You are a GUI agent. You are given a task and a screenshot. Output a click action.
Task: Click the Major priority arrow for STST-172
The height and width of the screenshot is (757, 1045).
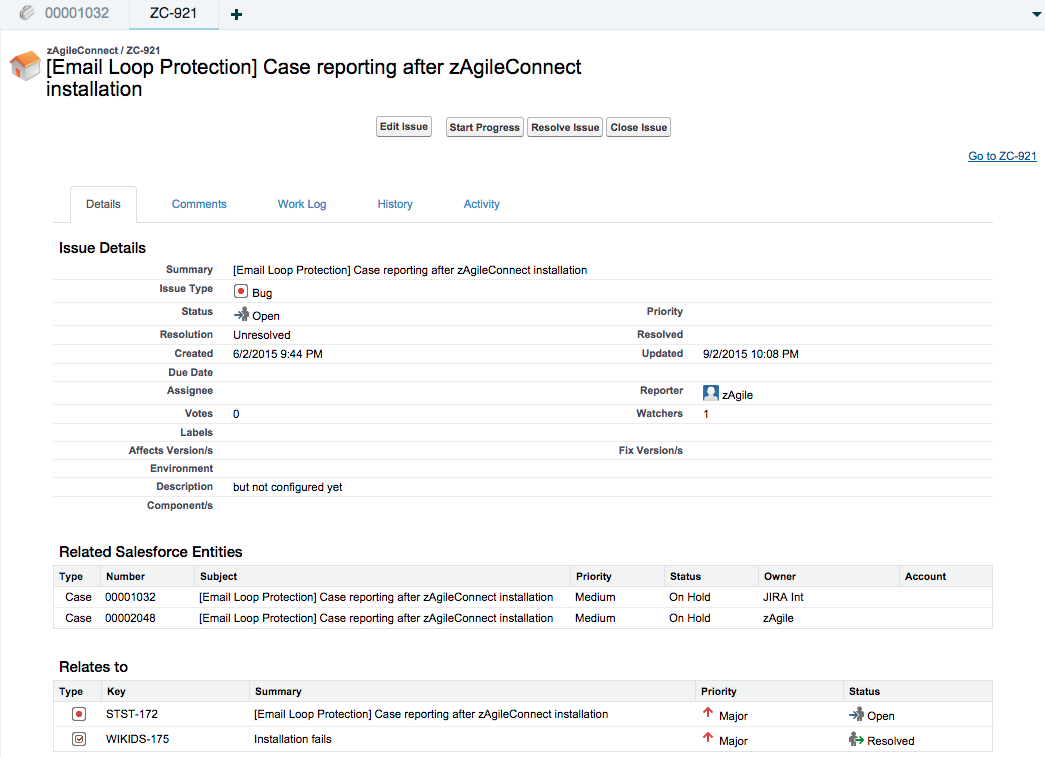710,714
